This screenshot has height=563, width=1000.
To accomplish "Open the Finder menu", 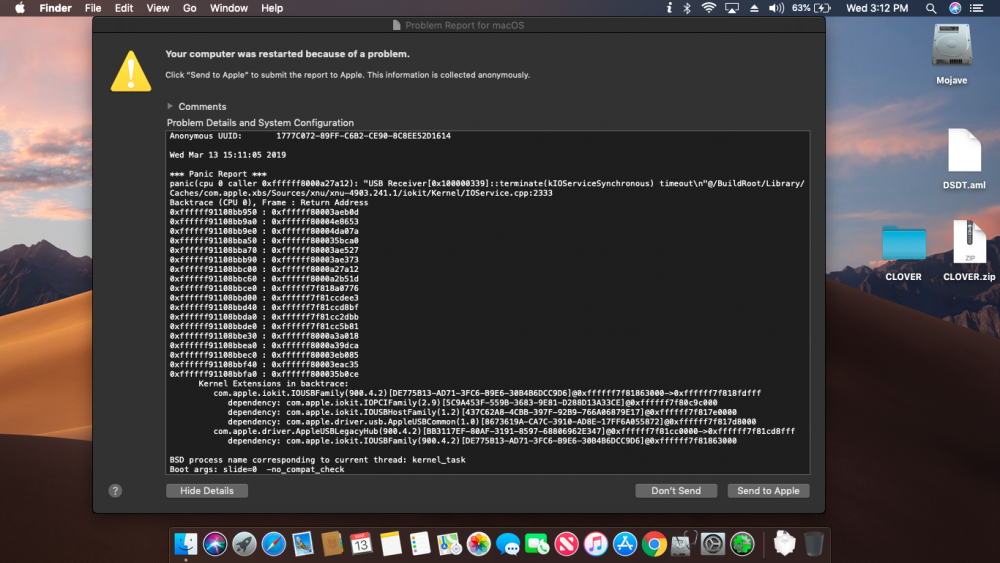I will 55,8.
